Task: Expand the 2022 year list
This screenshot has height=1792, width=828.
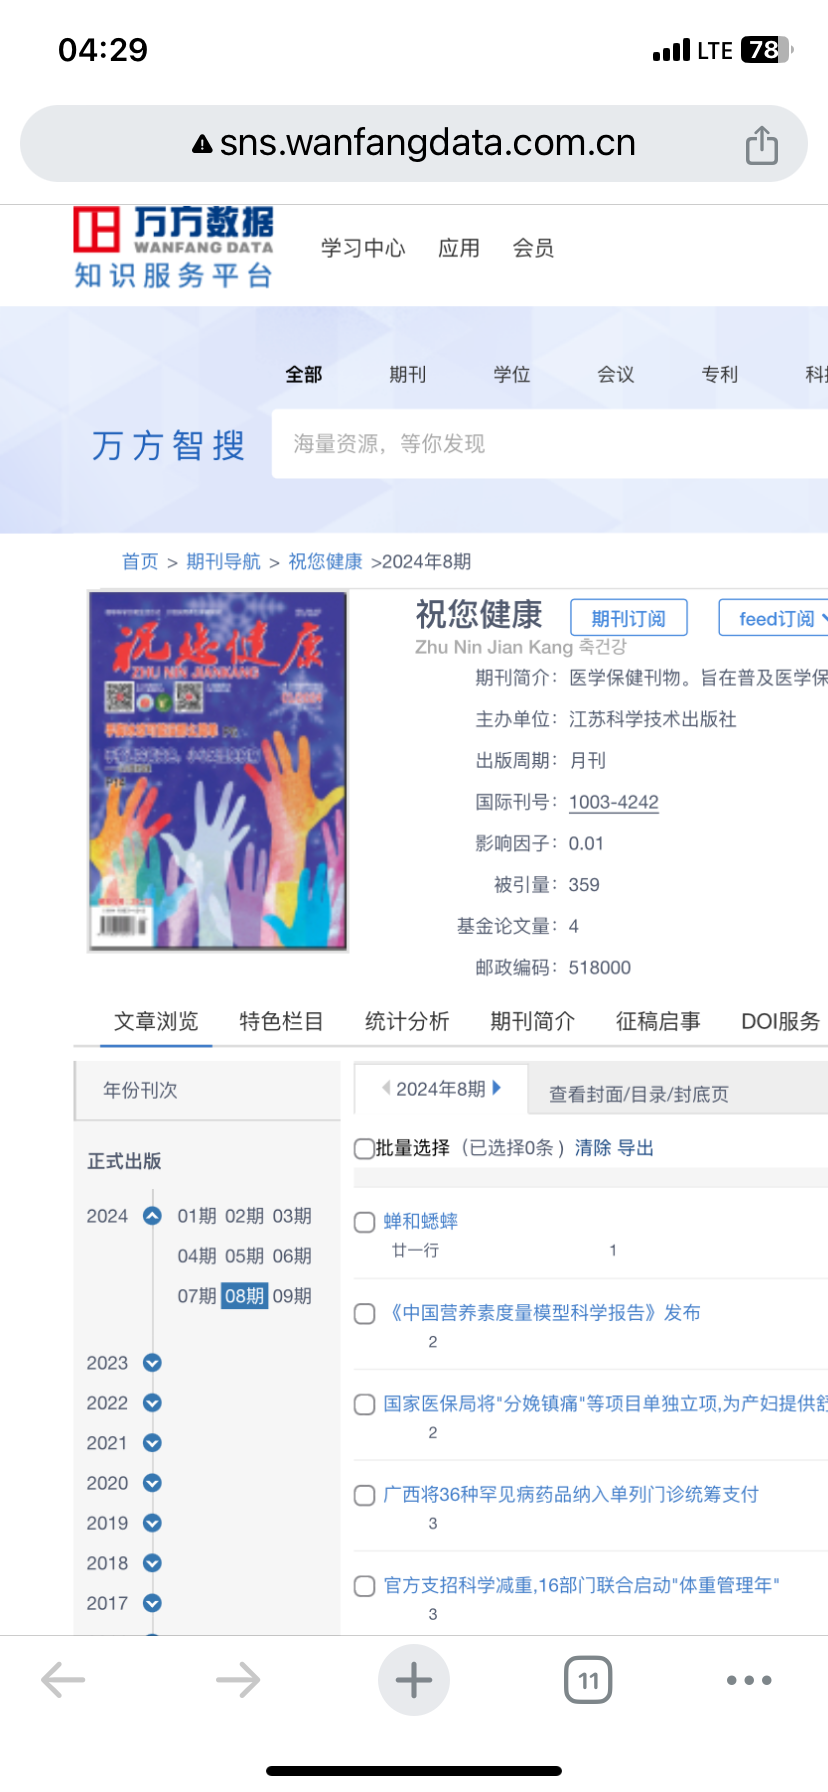Action: click(x=152, y=1403)
